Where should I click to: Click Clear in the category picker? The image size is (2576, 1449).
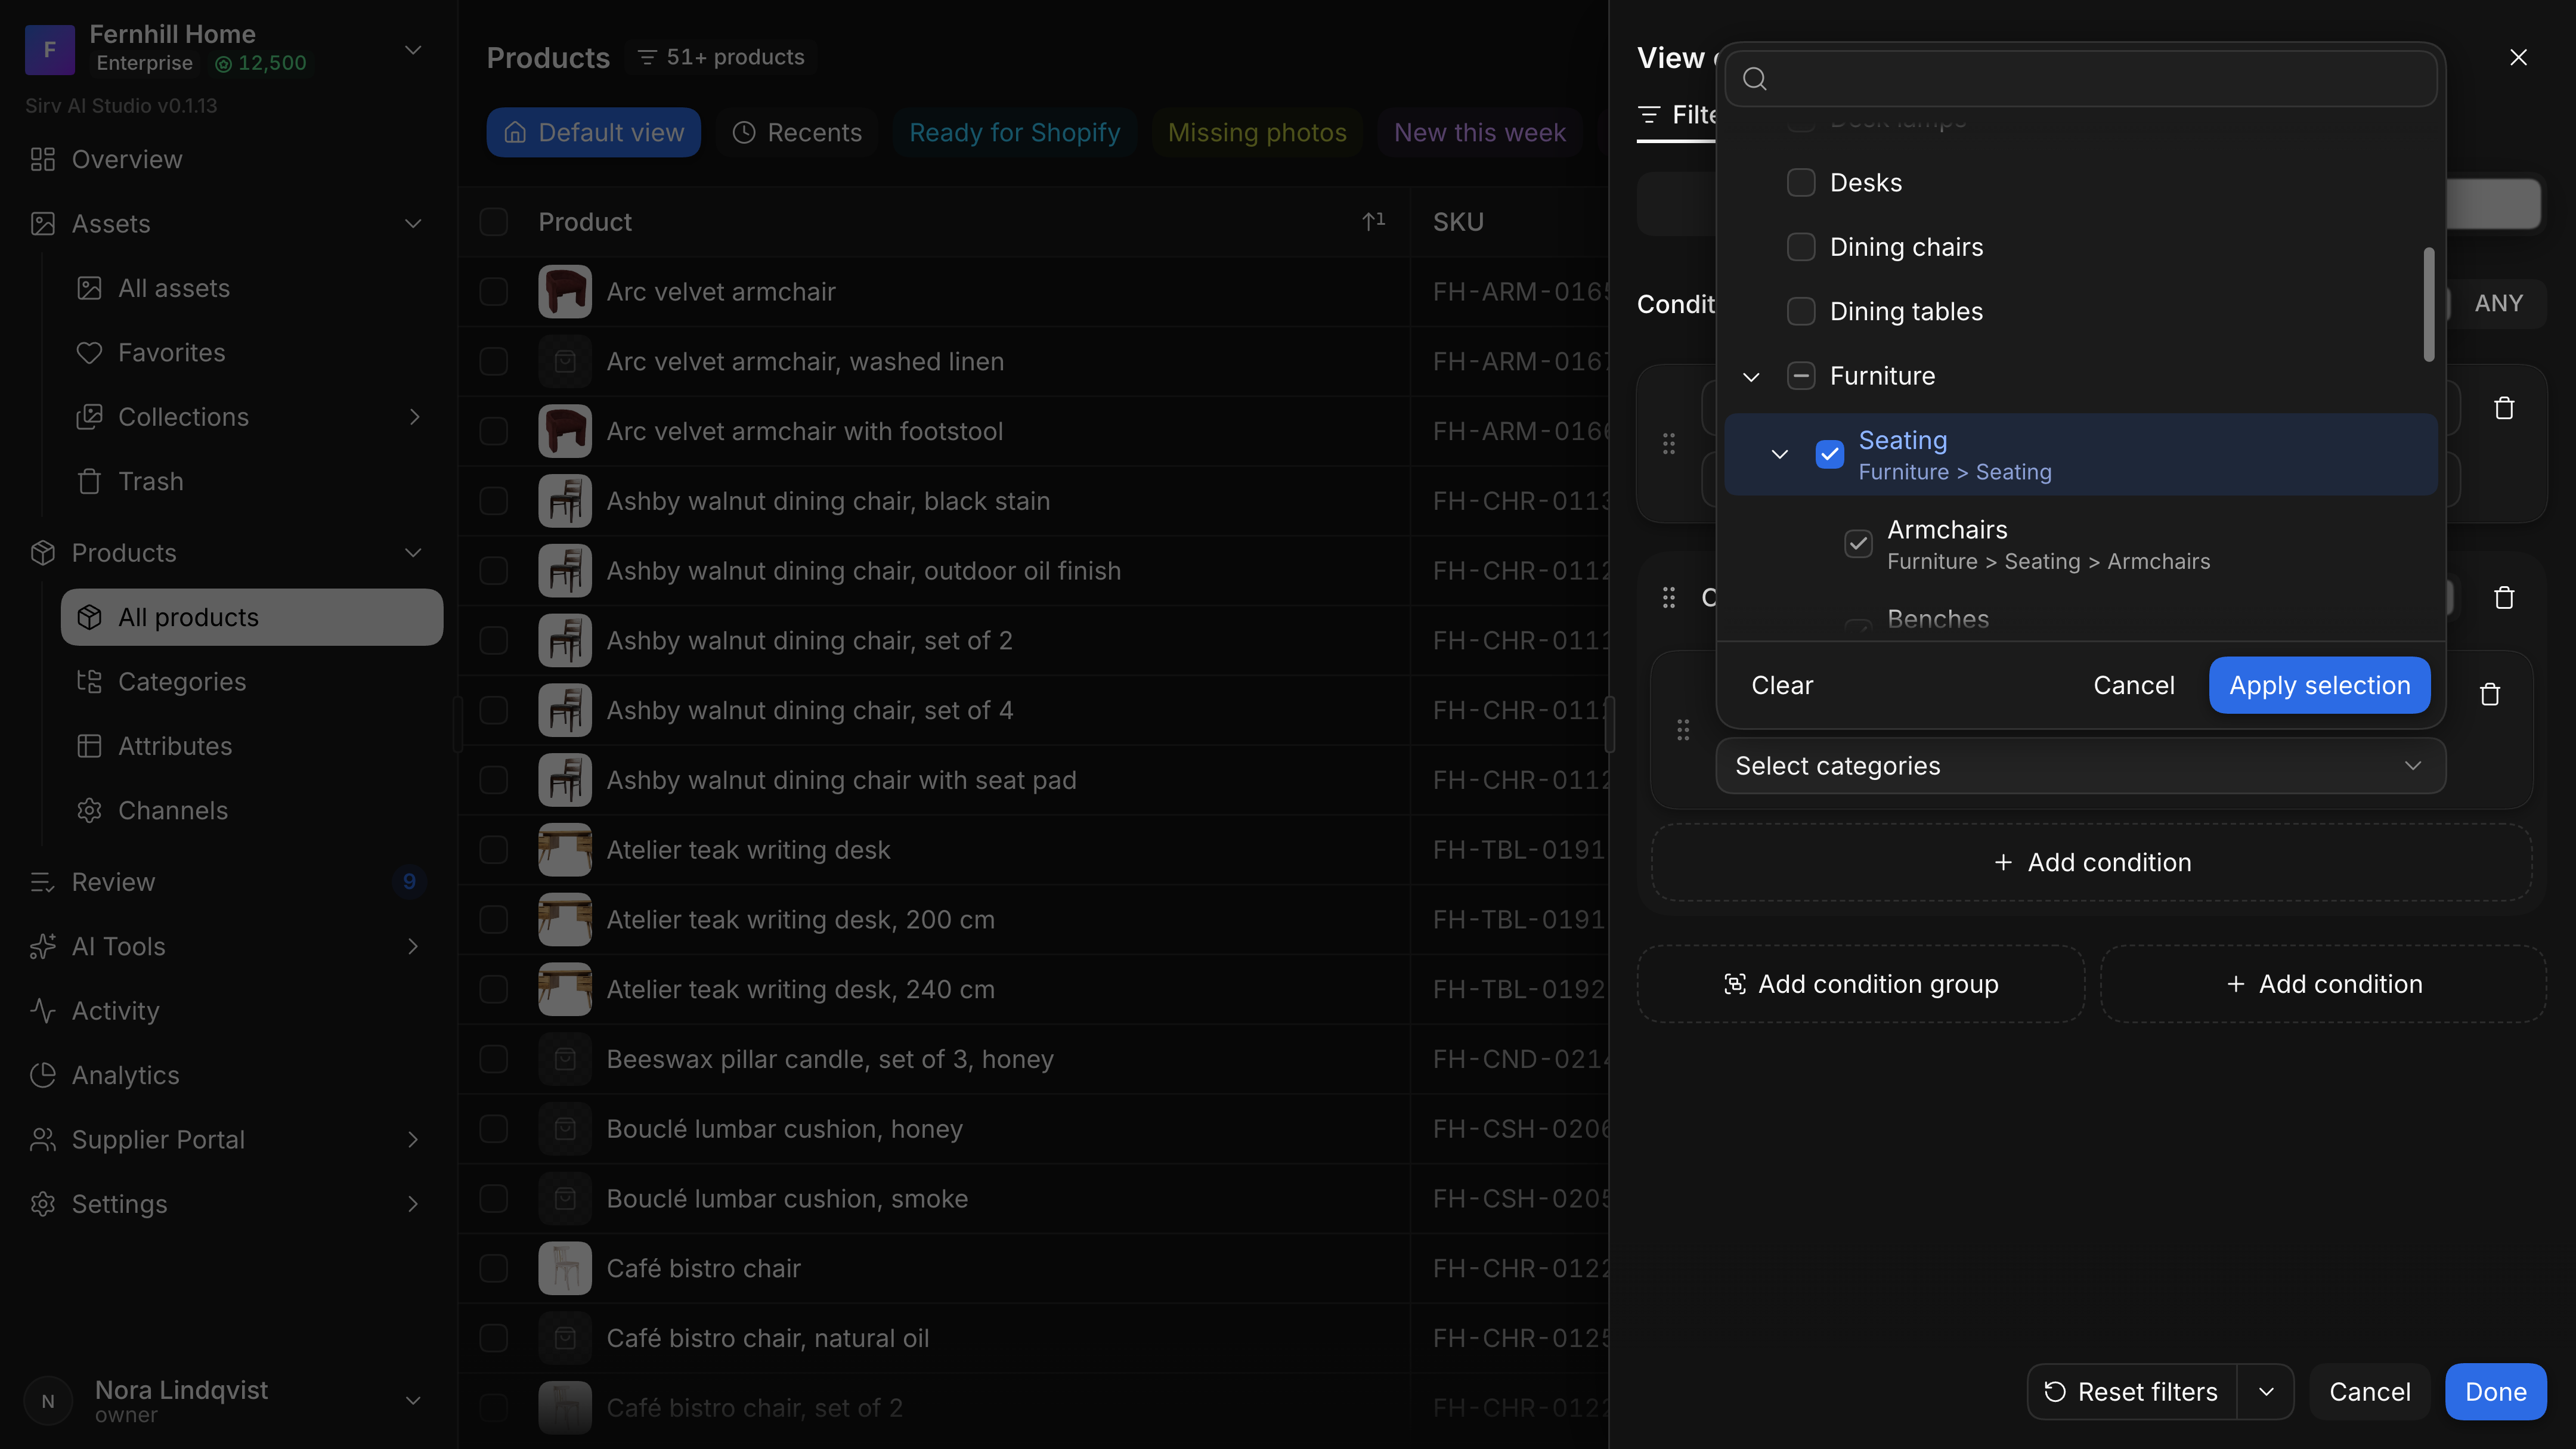[1782, 685]
